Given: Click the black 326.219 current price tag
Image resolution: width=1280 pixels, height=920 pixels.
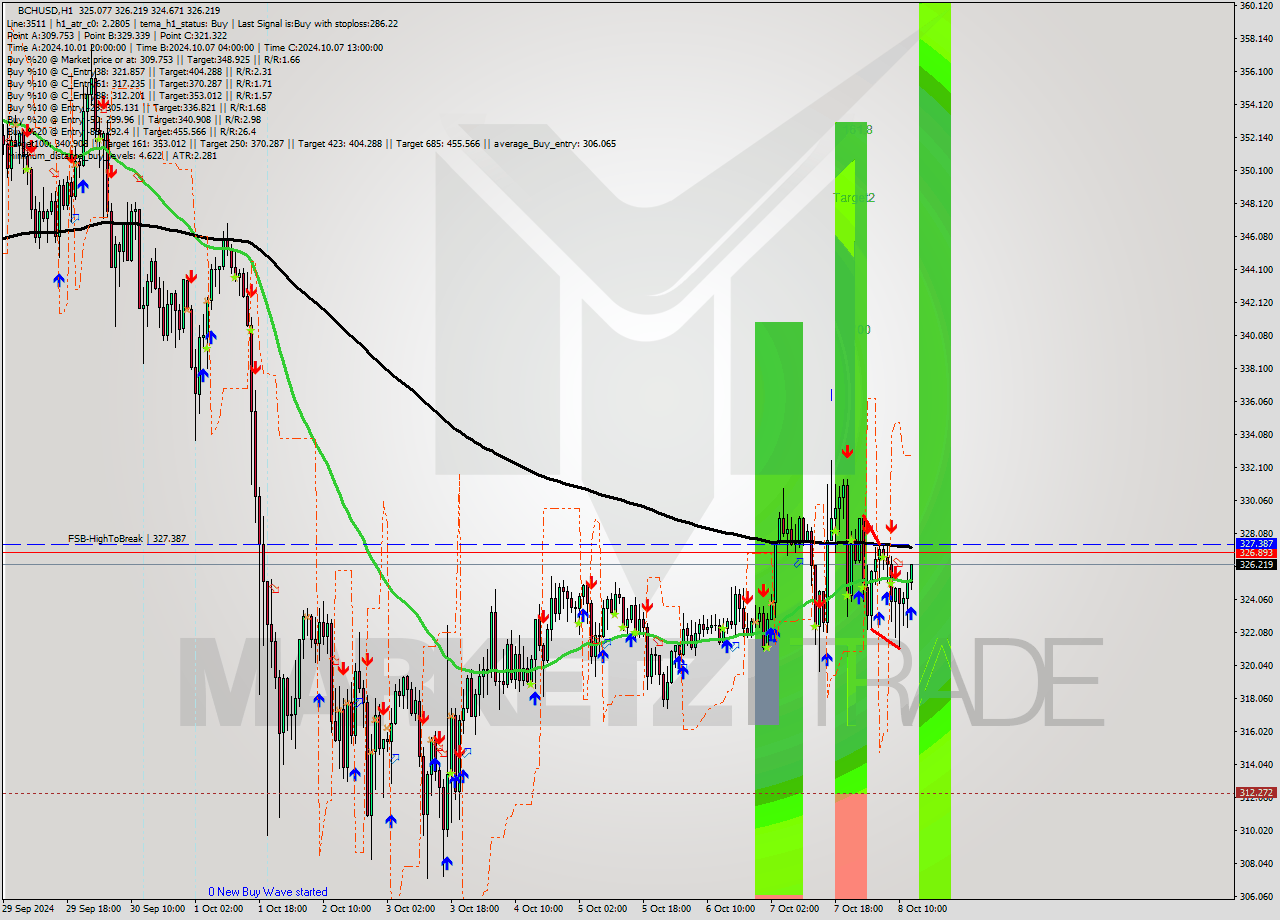Looking at the screenshot, I should (1256, 564).
